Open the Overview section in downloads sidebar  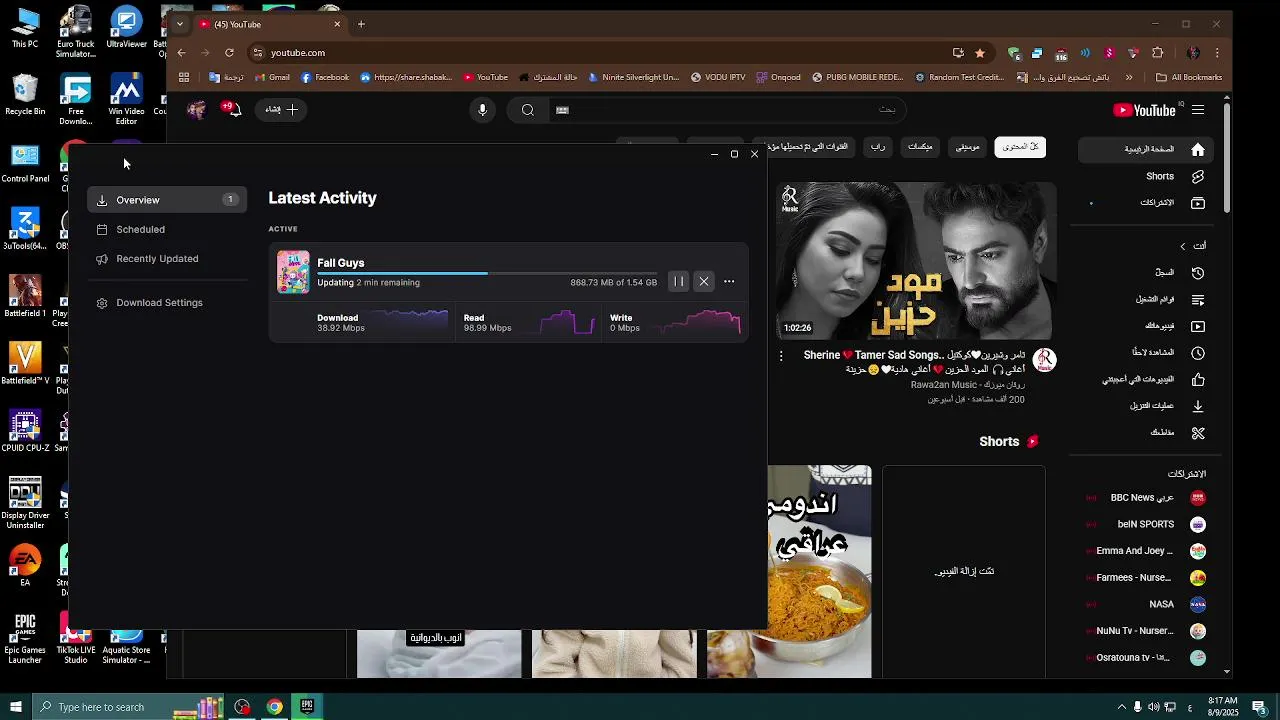(x=167, y=200)
